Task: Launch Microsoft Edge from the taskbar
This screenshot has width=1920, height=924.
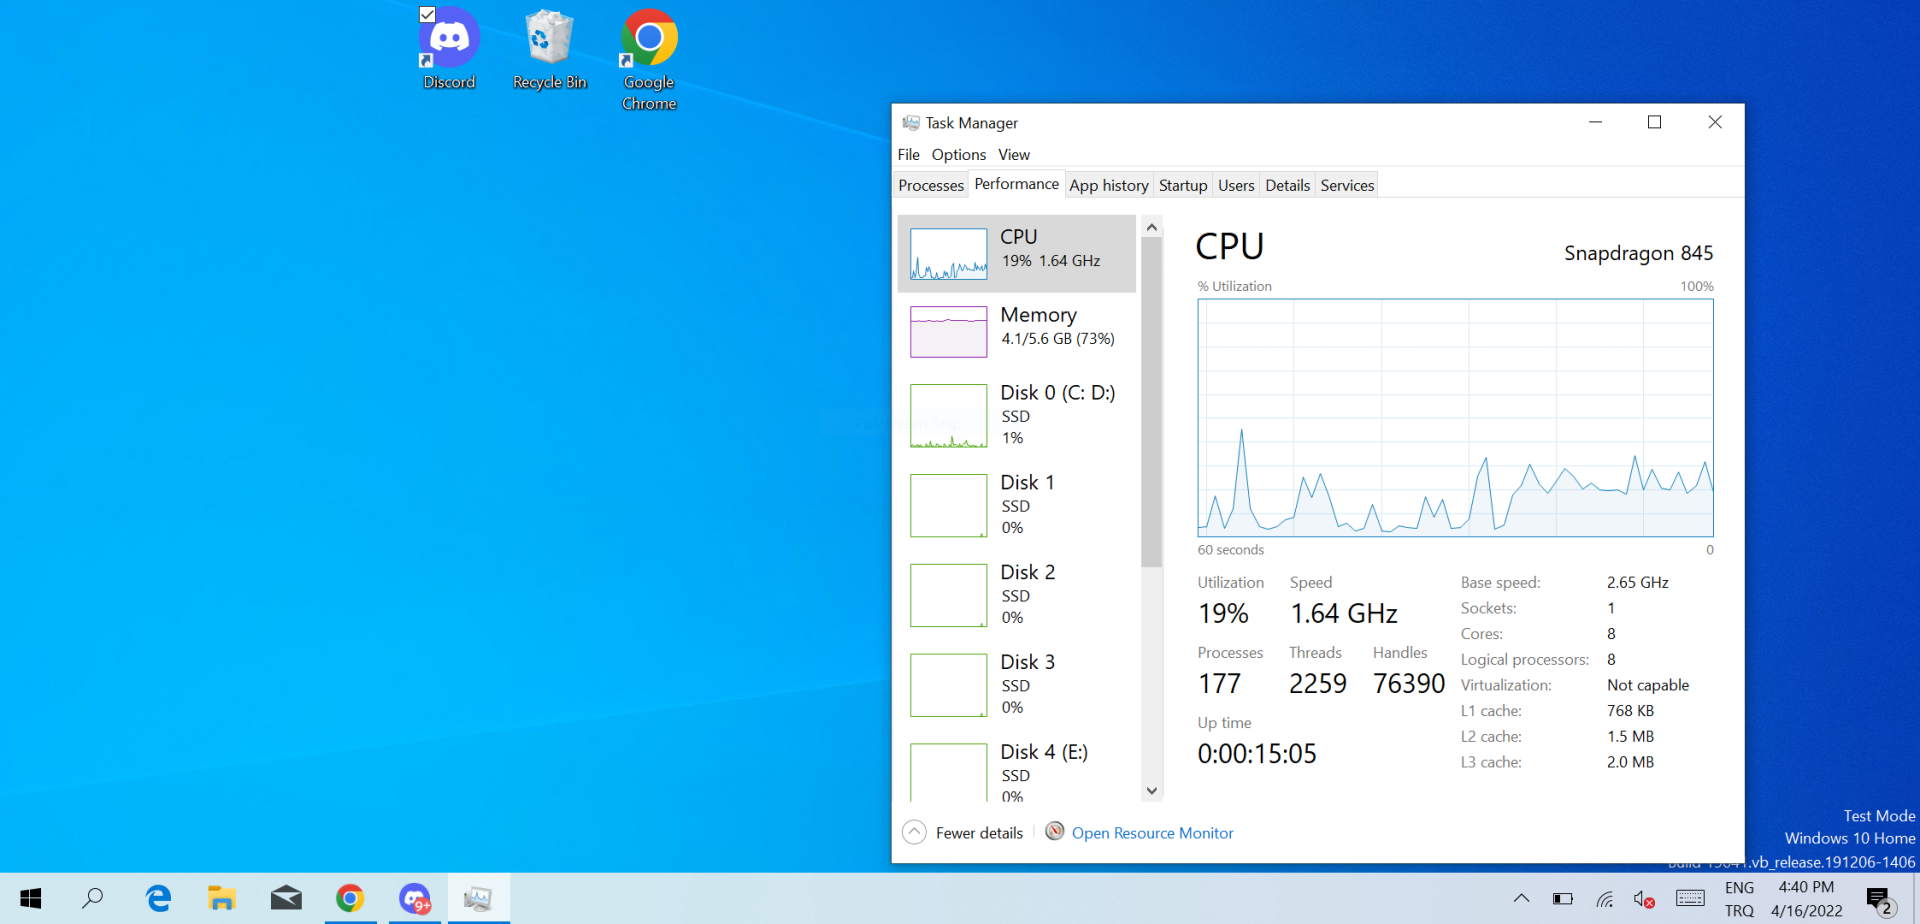Action: 158,898
